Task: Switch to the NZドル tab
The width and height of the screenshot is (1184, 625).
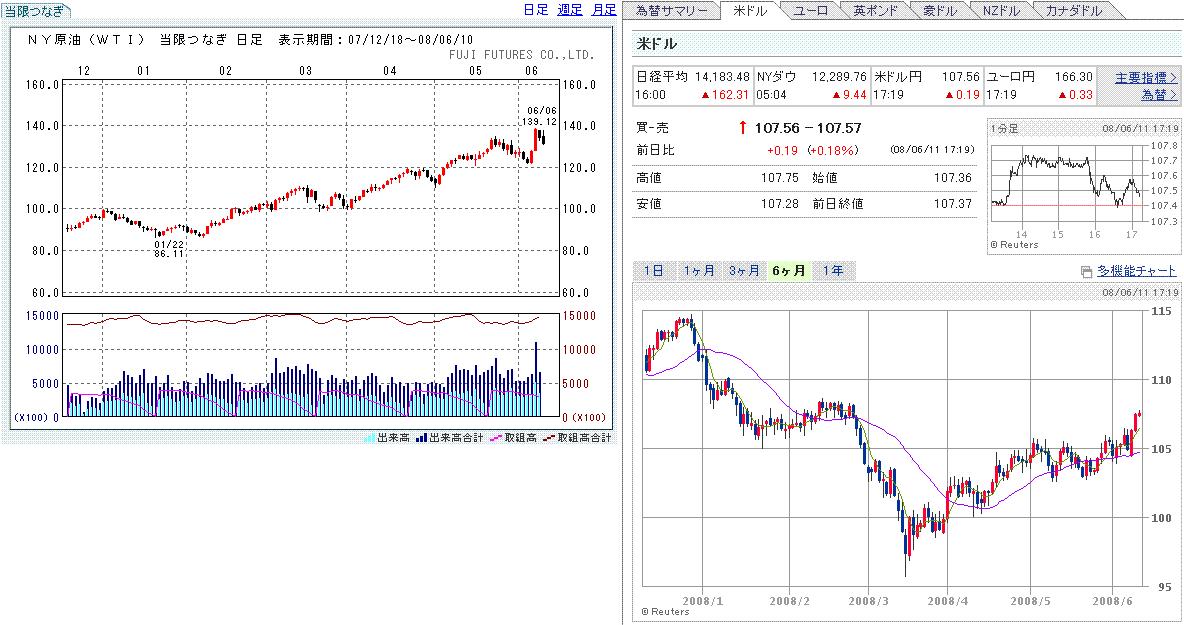Action: [x=1001, y=11]
